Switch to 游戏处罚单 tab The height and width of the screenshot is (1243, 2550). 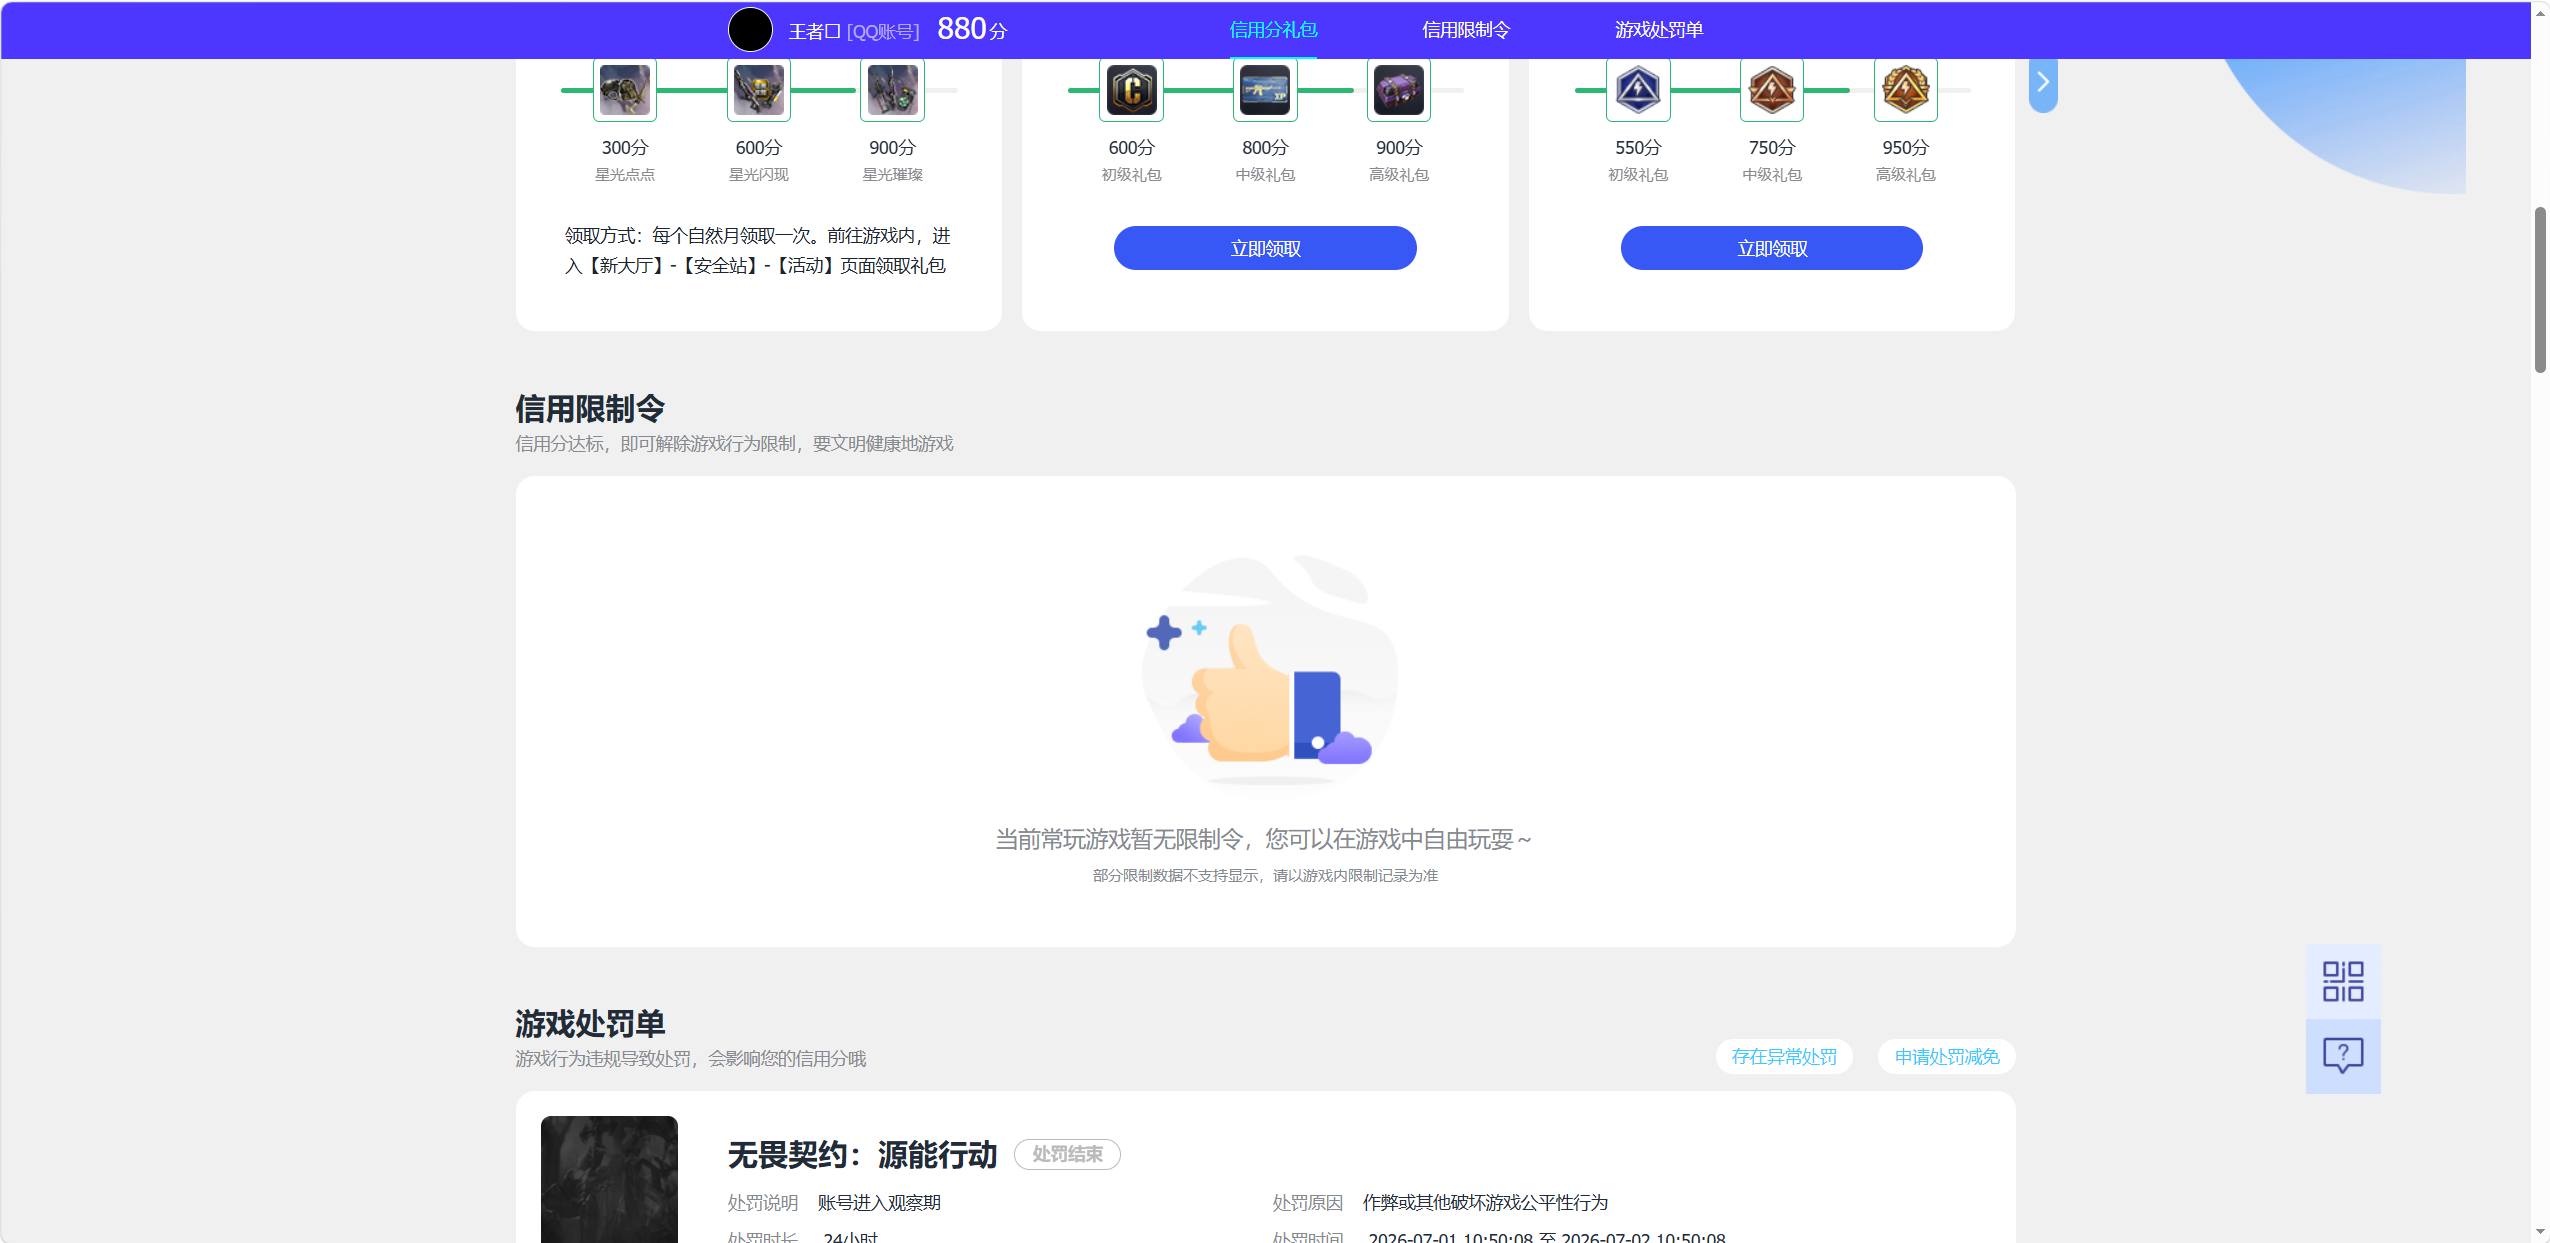pyautogui.click(x=1659, y=30)
